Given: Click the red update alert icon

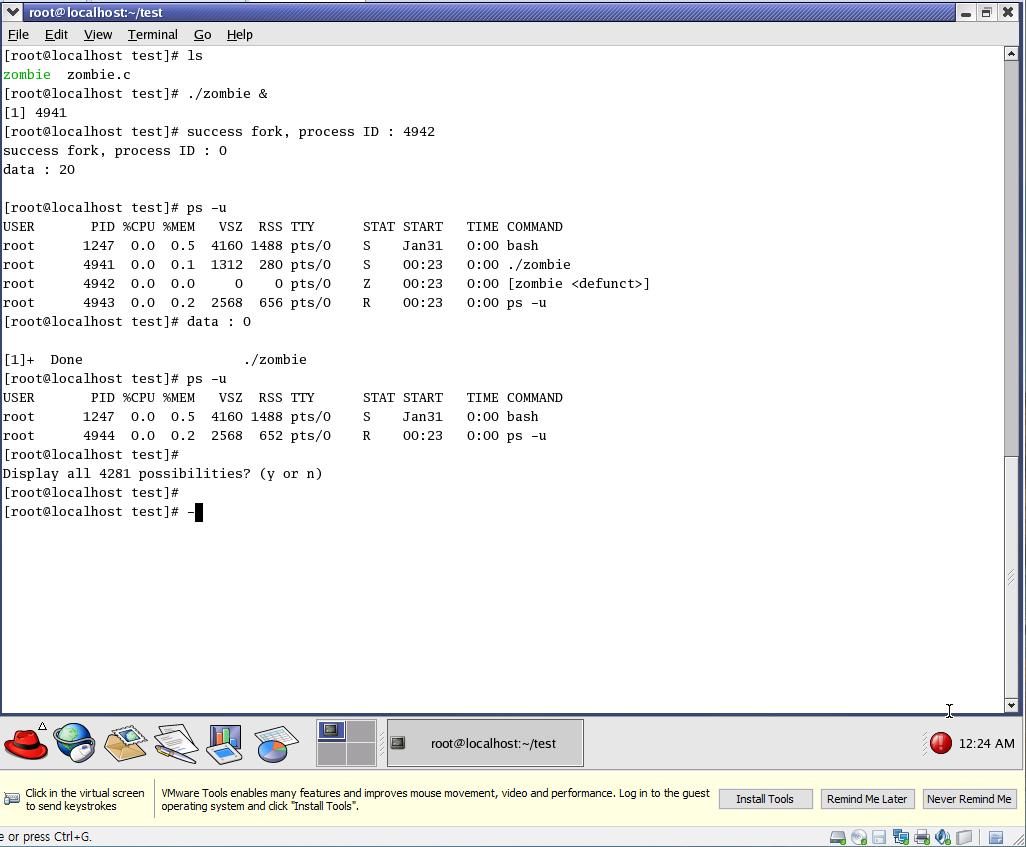Looking at the screenshot, I should [x=940, y=743].
